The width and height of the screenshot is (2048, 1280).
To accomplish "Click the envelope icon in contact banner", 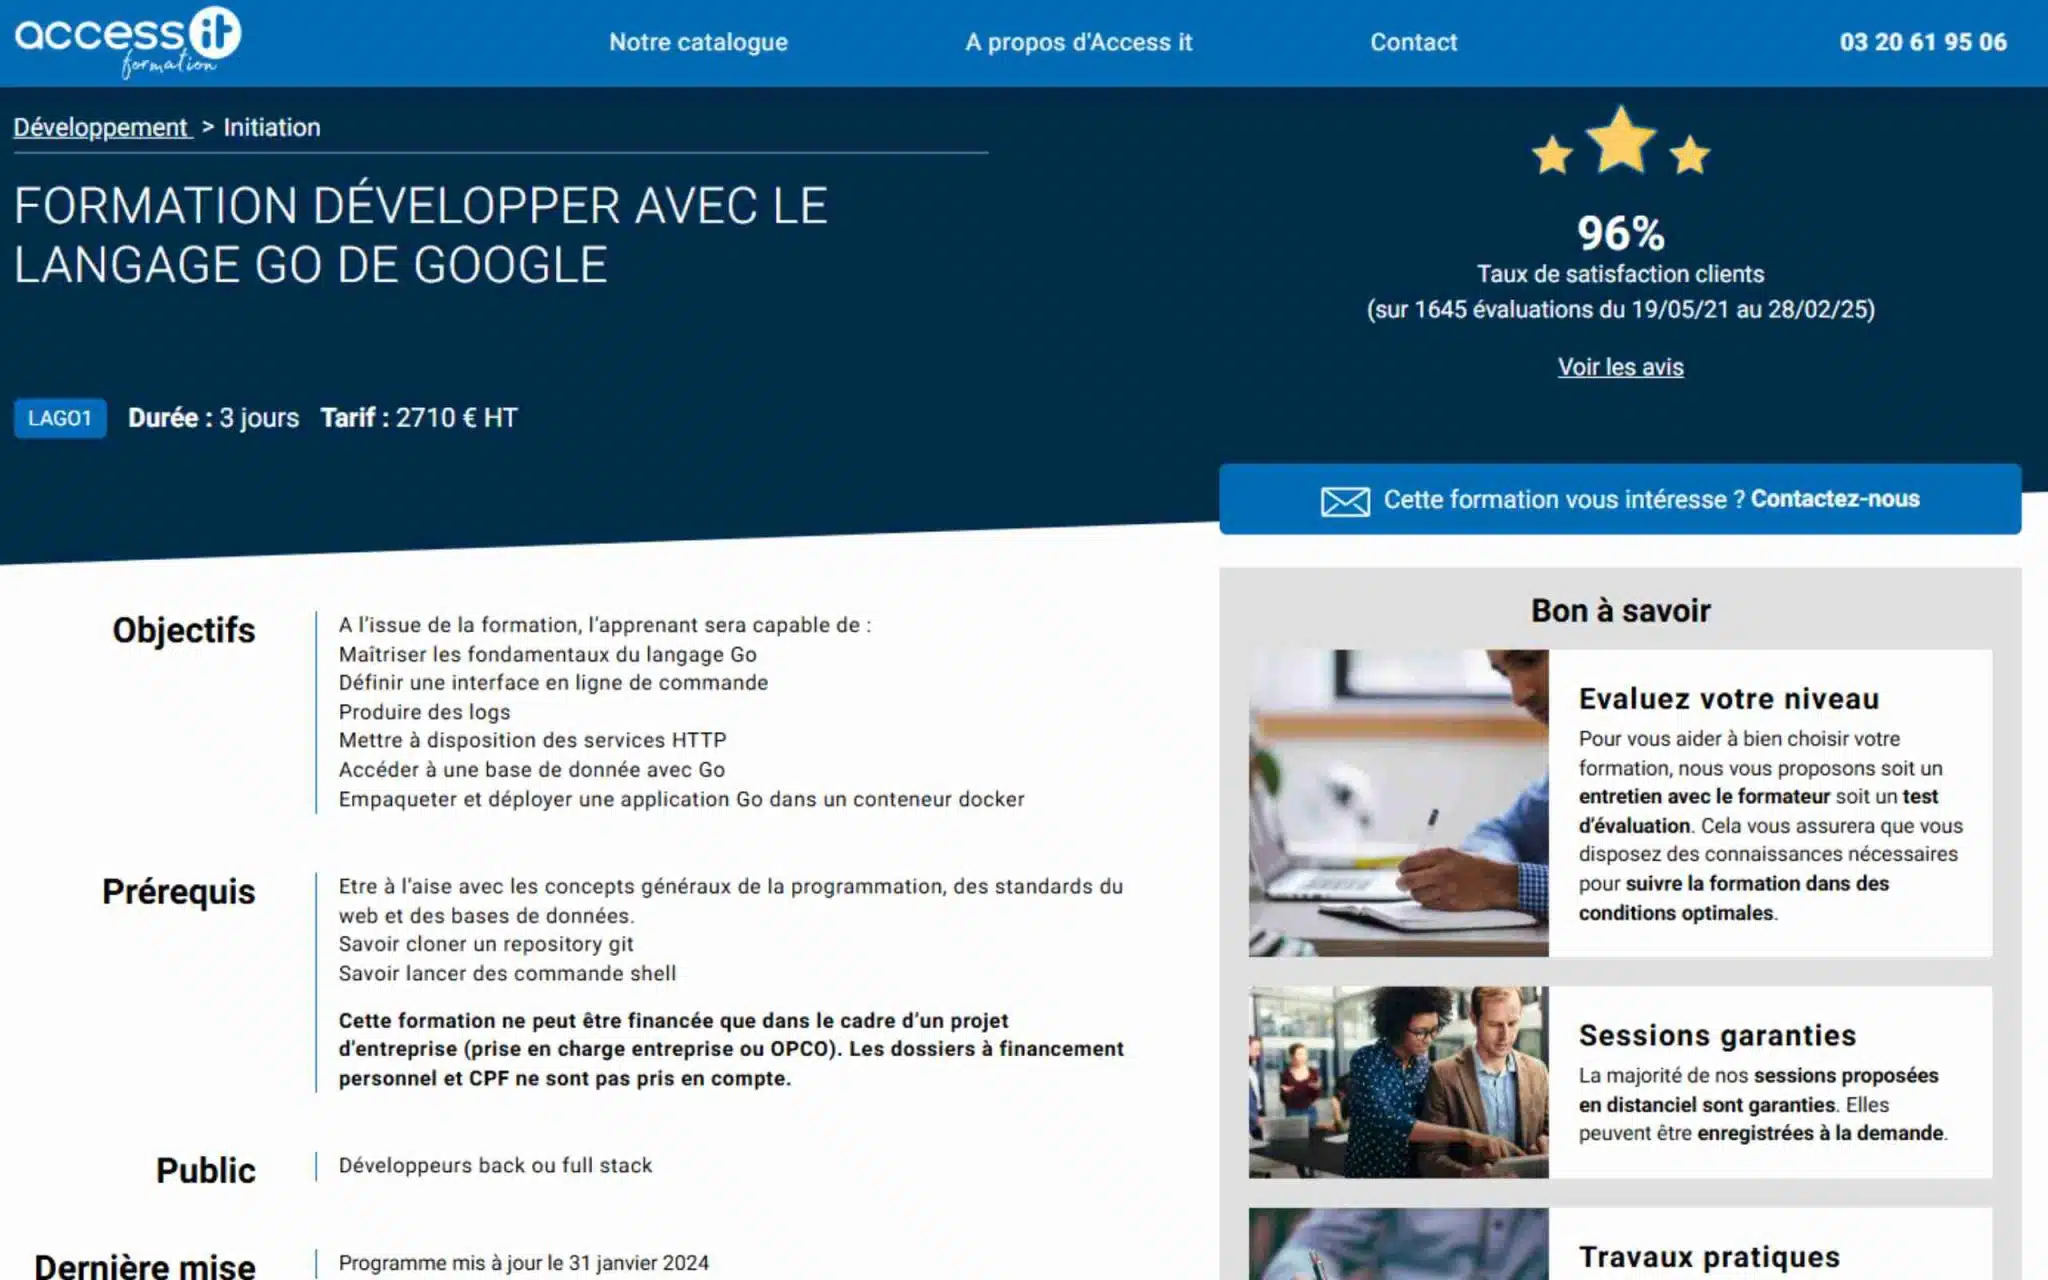I will 1345,501.
